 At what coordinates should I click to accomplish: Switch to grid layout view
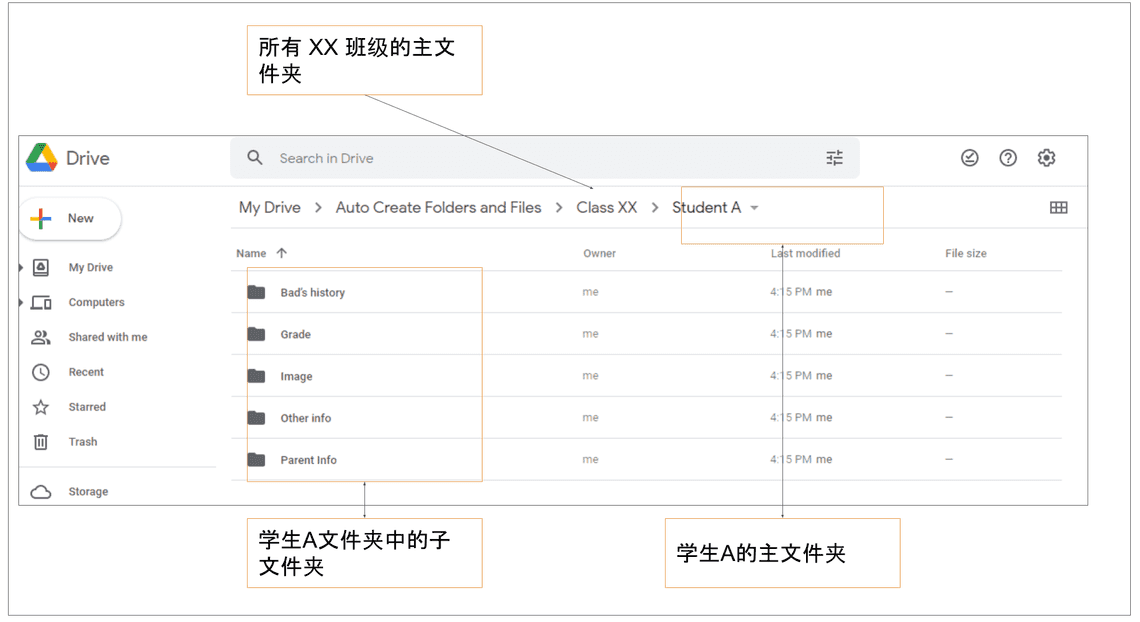tap(1058, 208)
